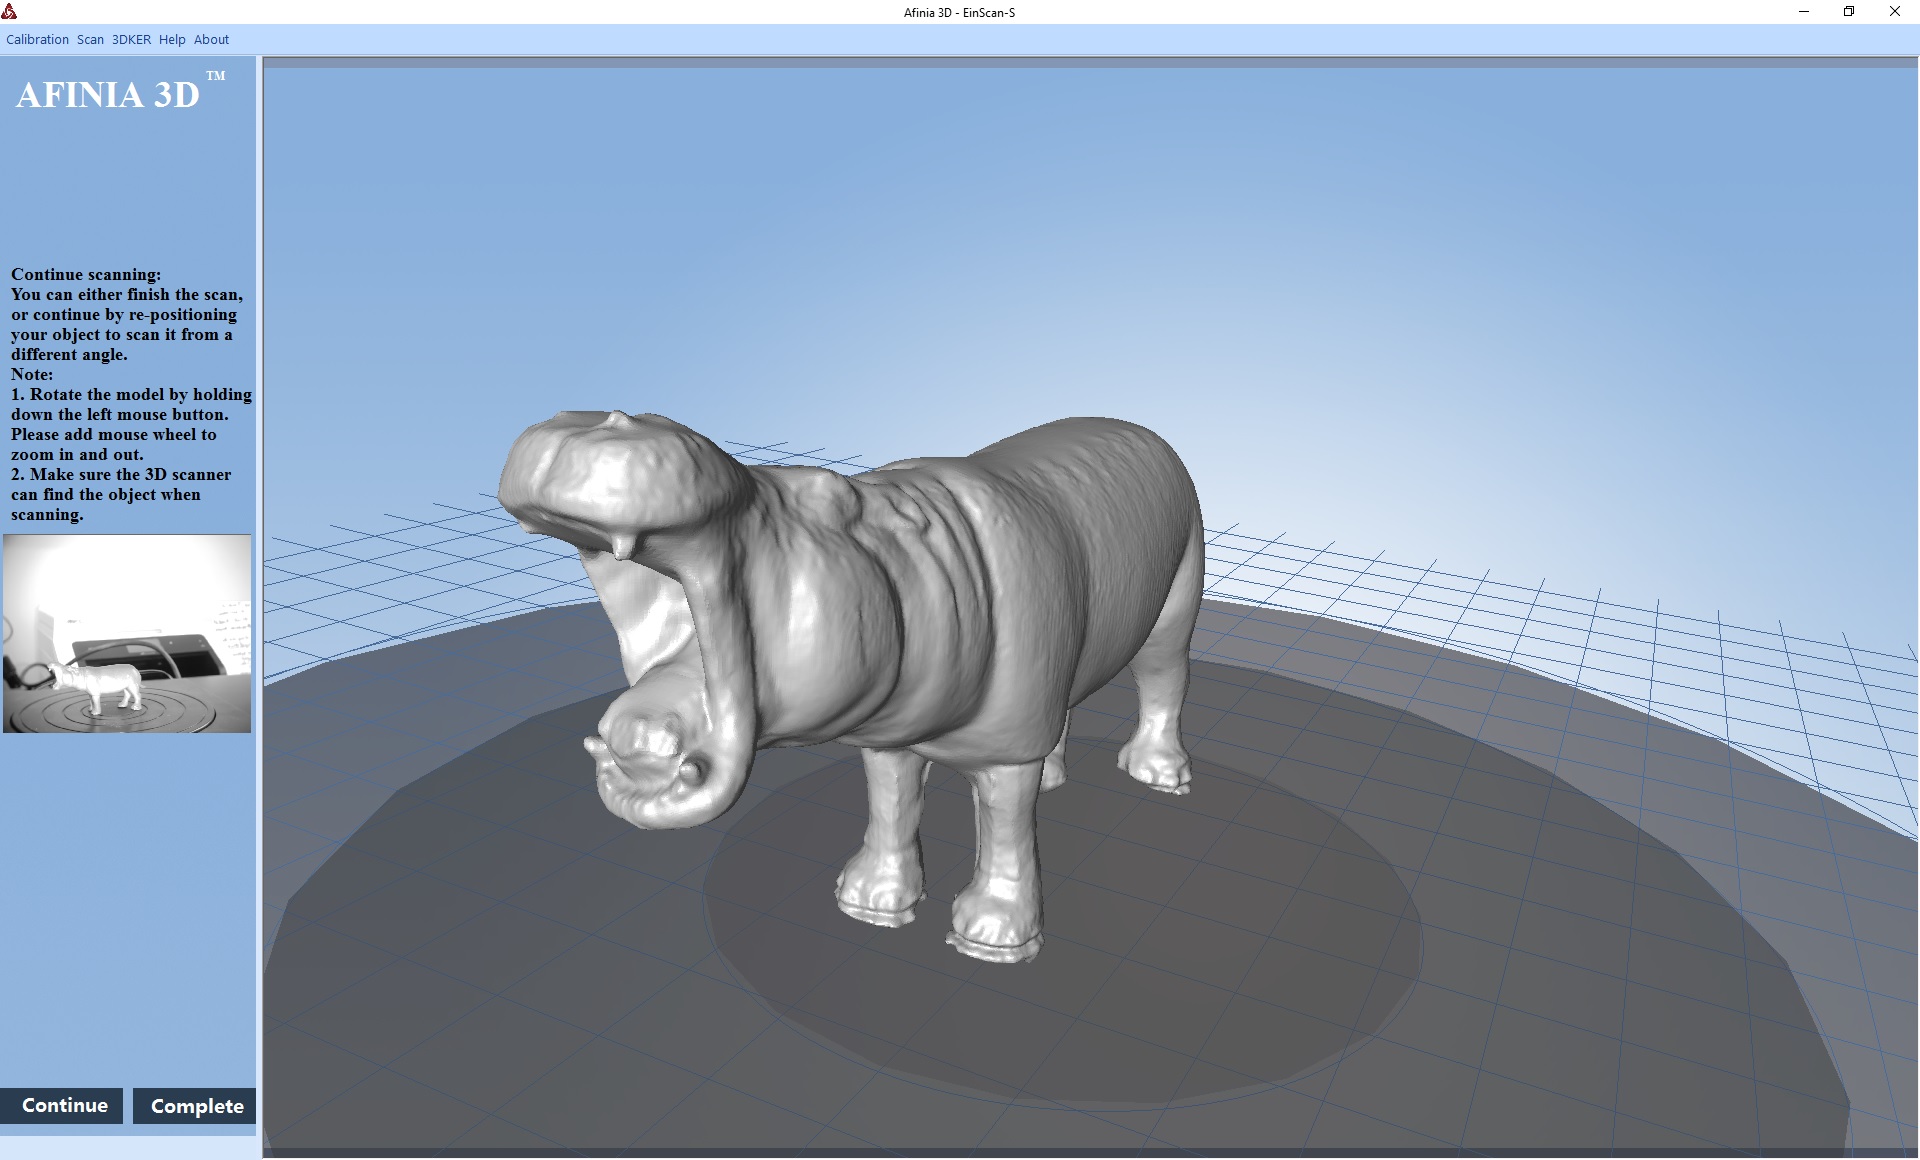1920x1160 pixels.
Task: Click the AFINIA 3D logo in sidebar
Action: click(x=108, y=94)
